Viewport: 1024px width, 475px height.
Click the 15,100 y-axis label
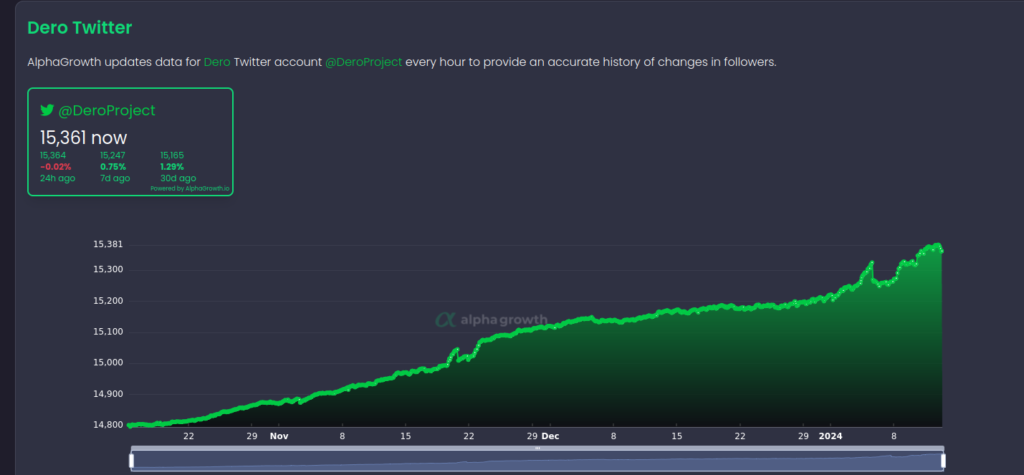click(108, 332)
